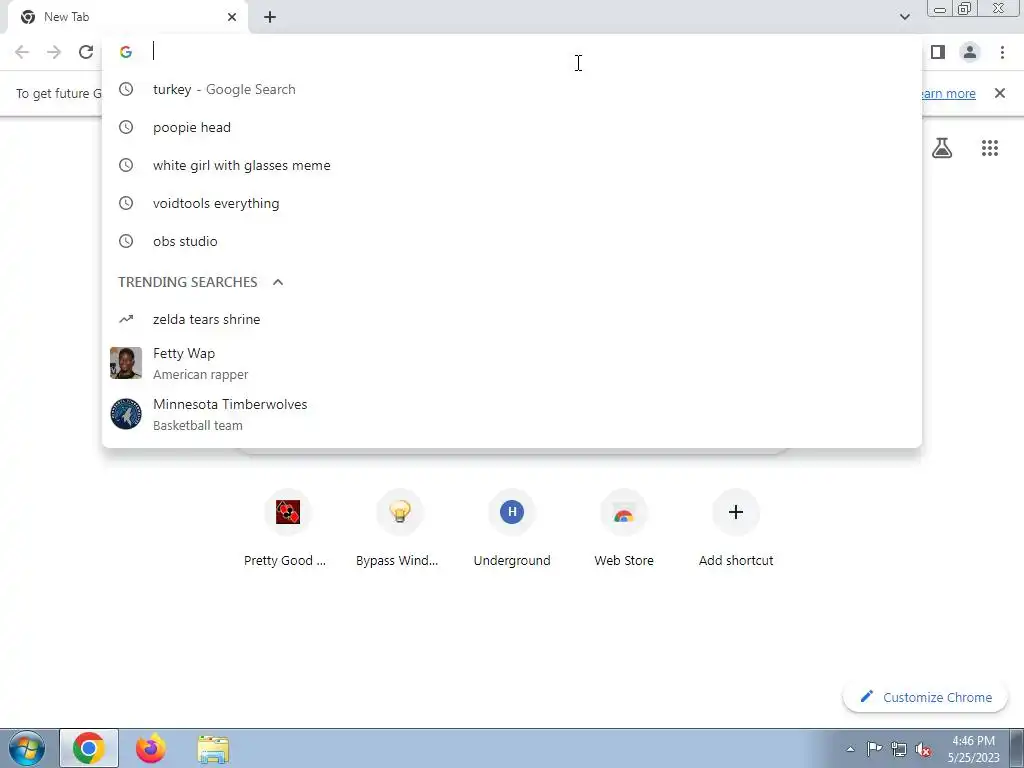Open the taskbar clock and date
The height and width of the screenshot is (768, 1024).
click(974, 749)
